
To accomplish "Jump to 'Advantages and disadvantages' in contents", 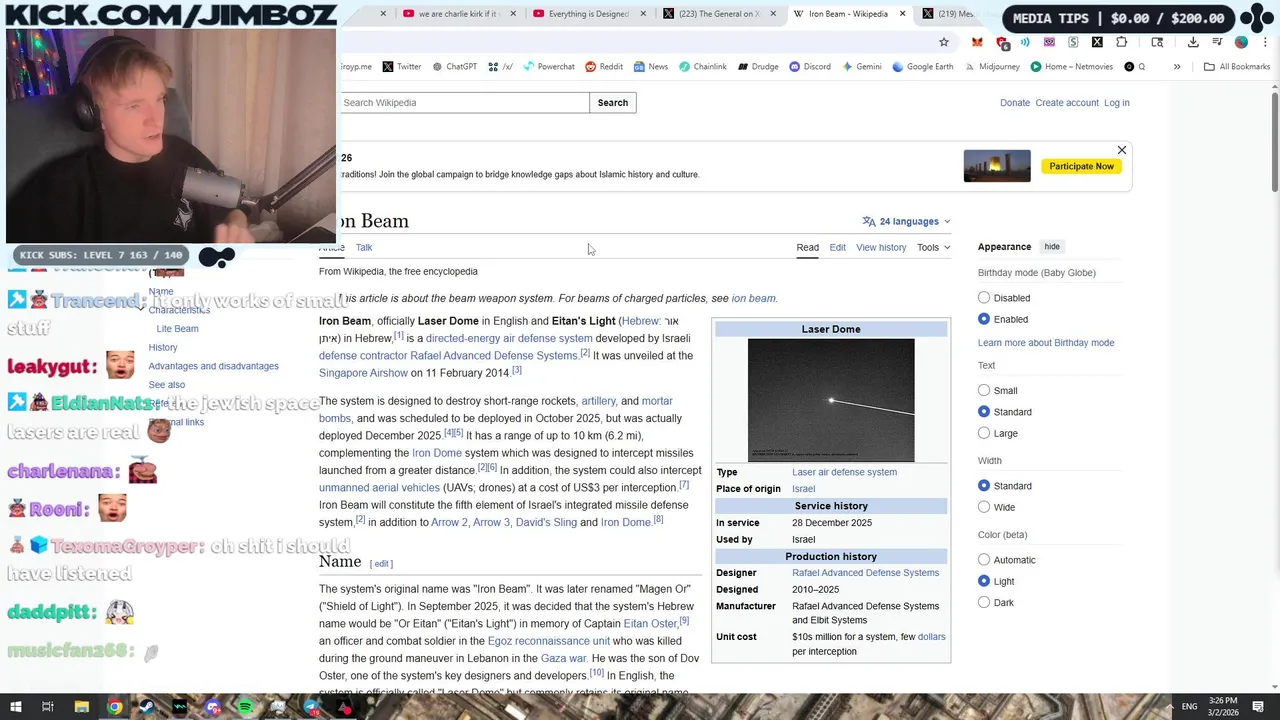I will pos(213,366).
